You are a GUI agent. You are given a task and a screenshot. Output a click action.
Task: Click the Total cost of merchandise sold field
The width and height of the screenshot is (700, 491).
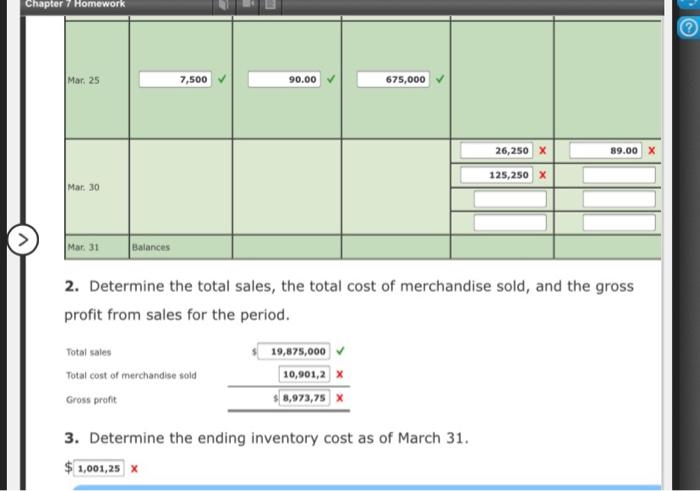pos(304,374)
